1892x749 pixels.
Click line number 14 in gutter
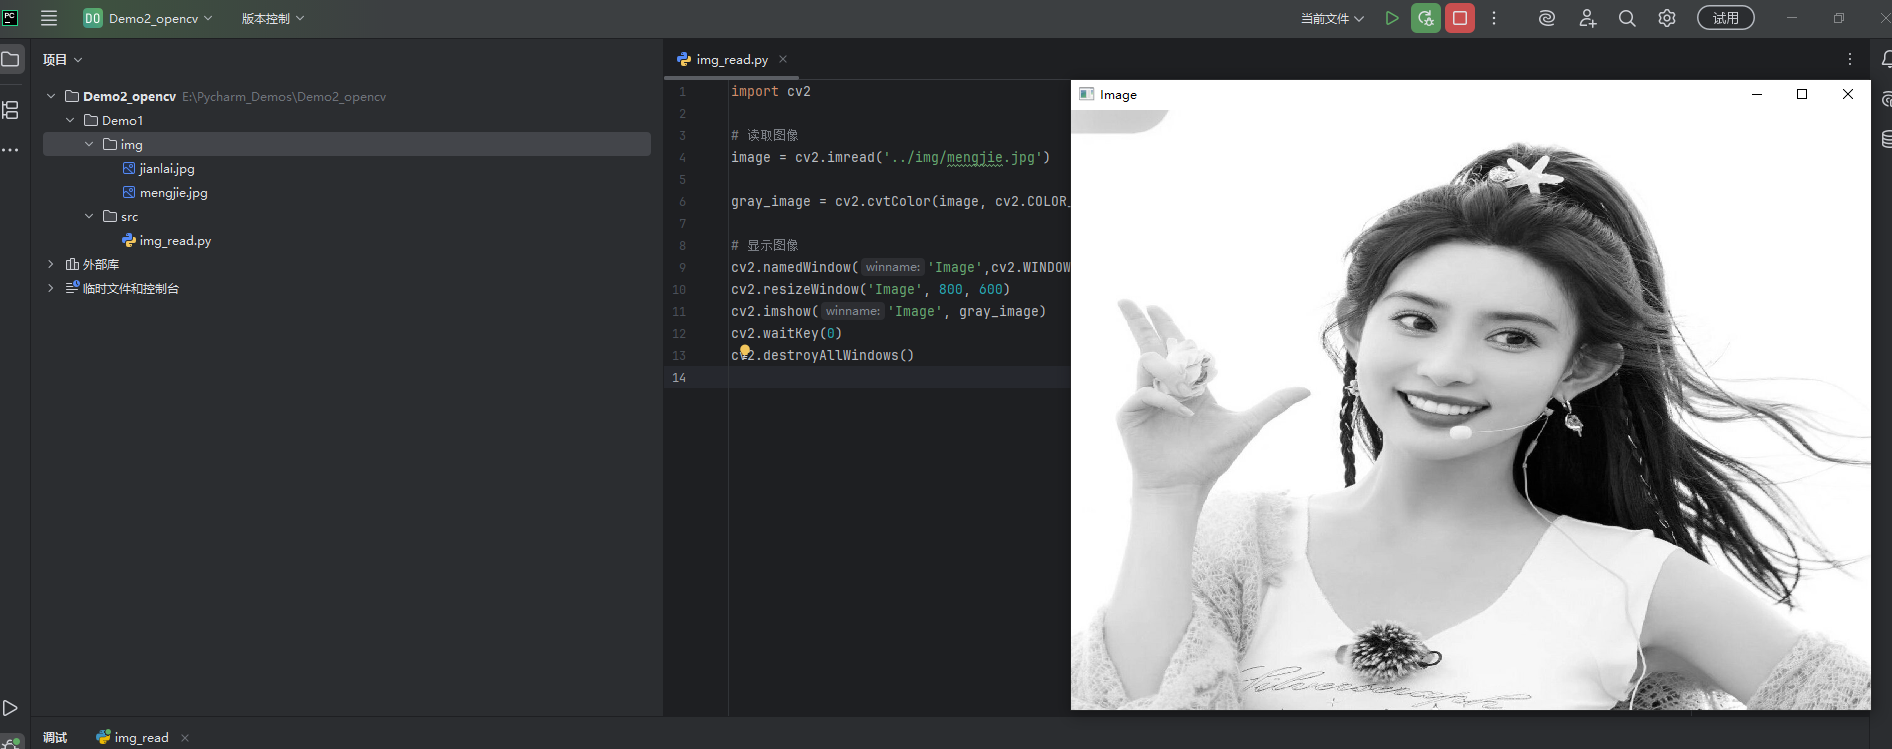click(679, 377)
